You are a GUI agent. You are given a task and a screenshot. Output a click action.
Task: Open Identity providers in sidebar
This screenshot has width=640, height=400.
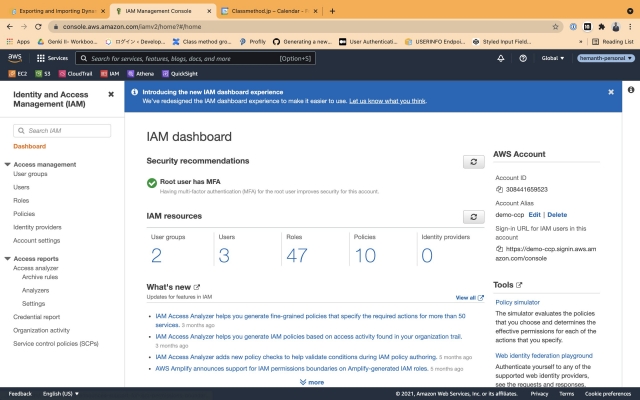tap(37, 227)
